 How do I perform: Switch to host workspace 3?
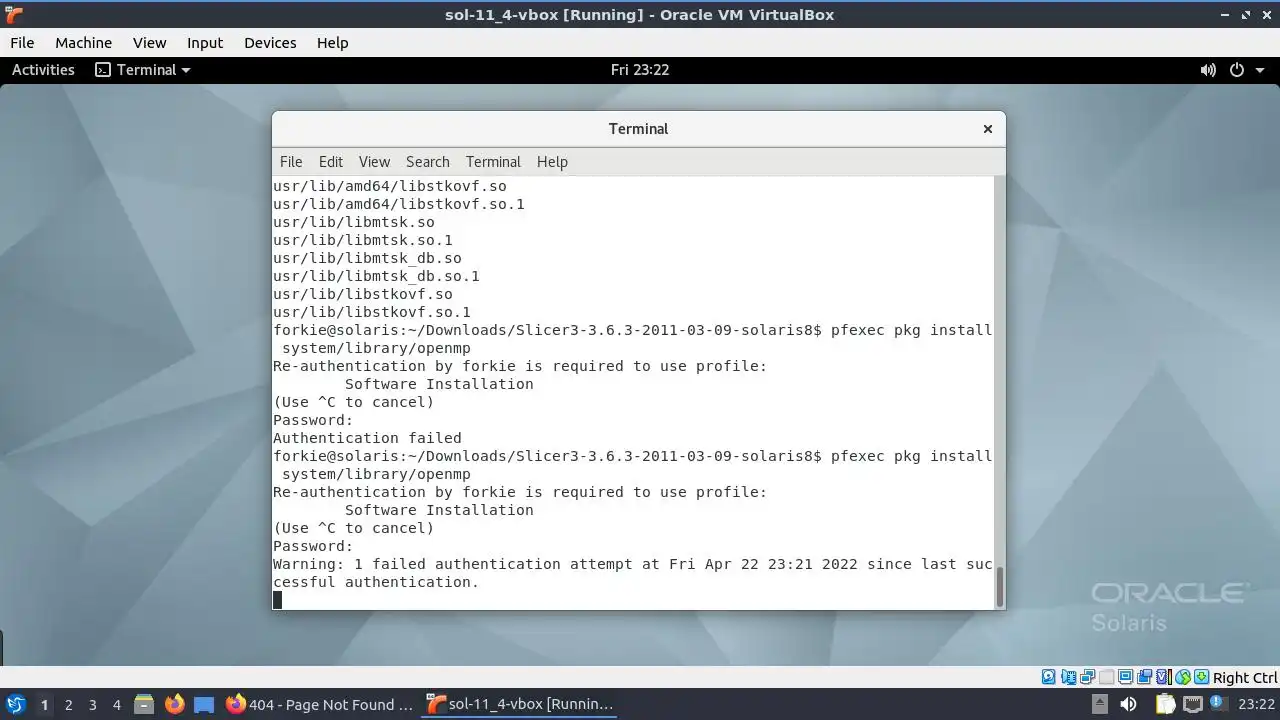click(92, 705)
